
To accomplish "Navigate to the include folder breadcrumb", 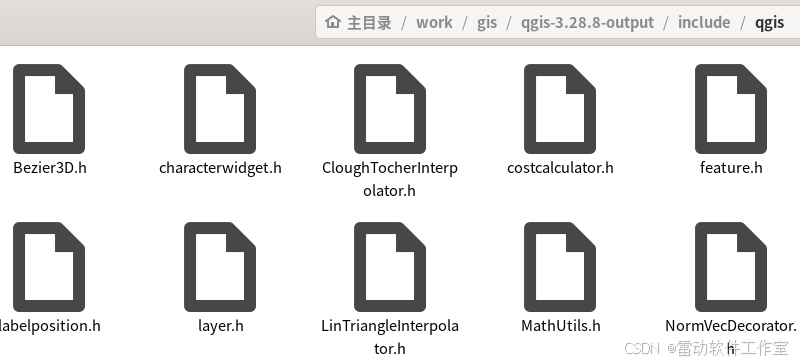I will [704, 22].
